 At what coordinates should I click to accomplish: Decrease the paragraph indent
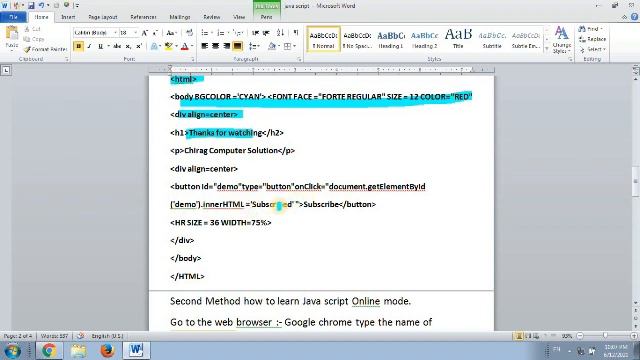pos(256,33)
